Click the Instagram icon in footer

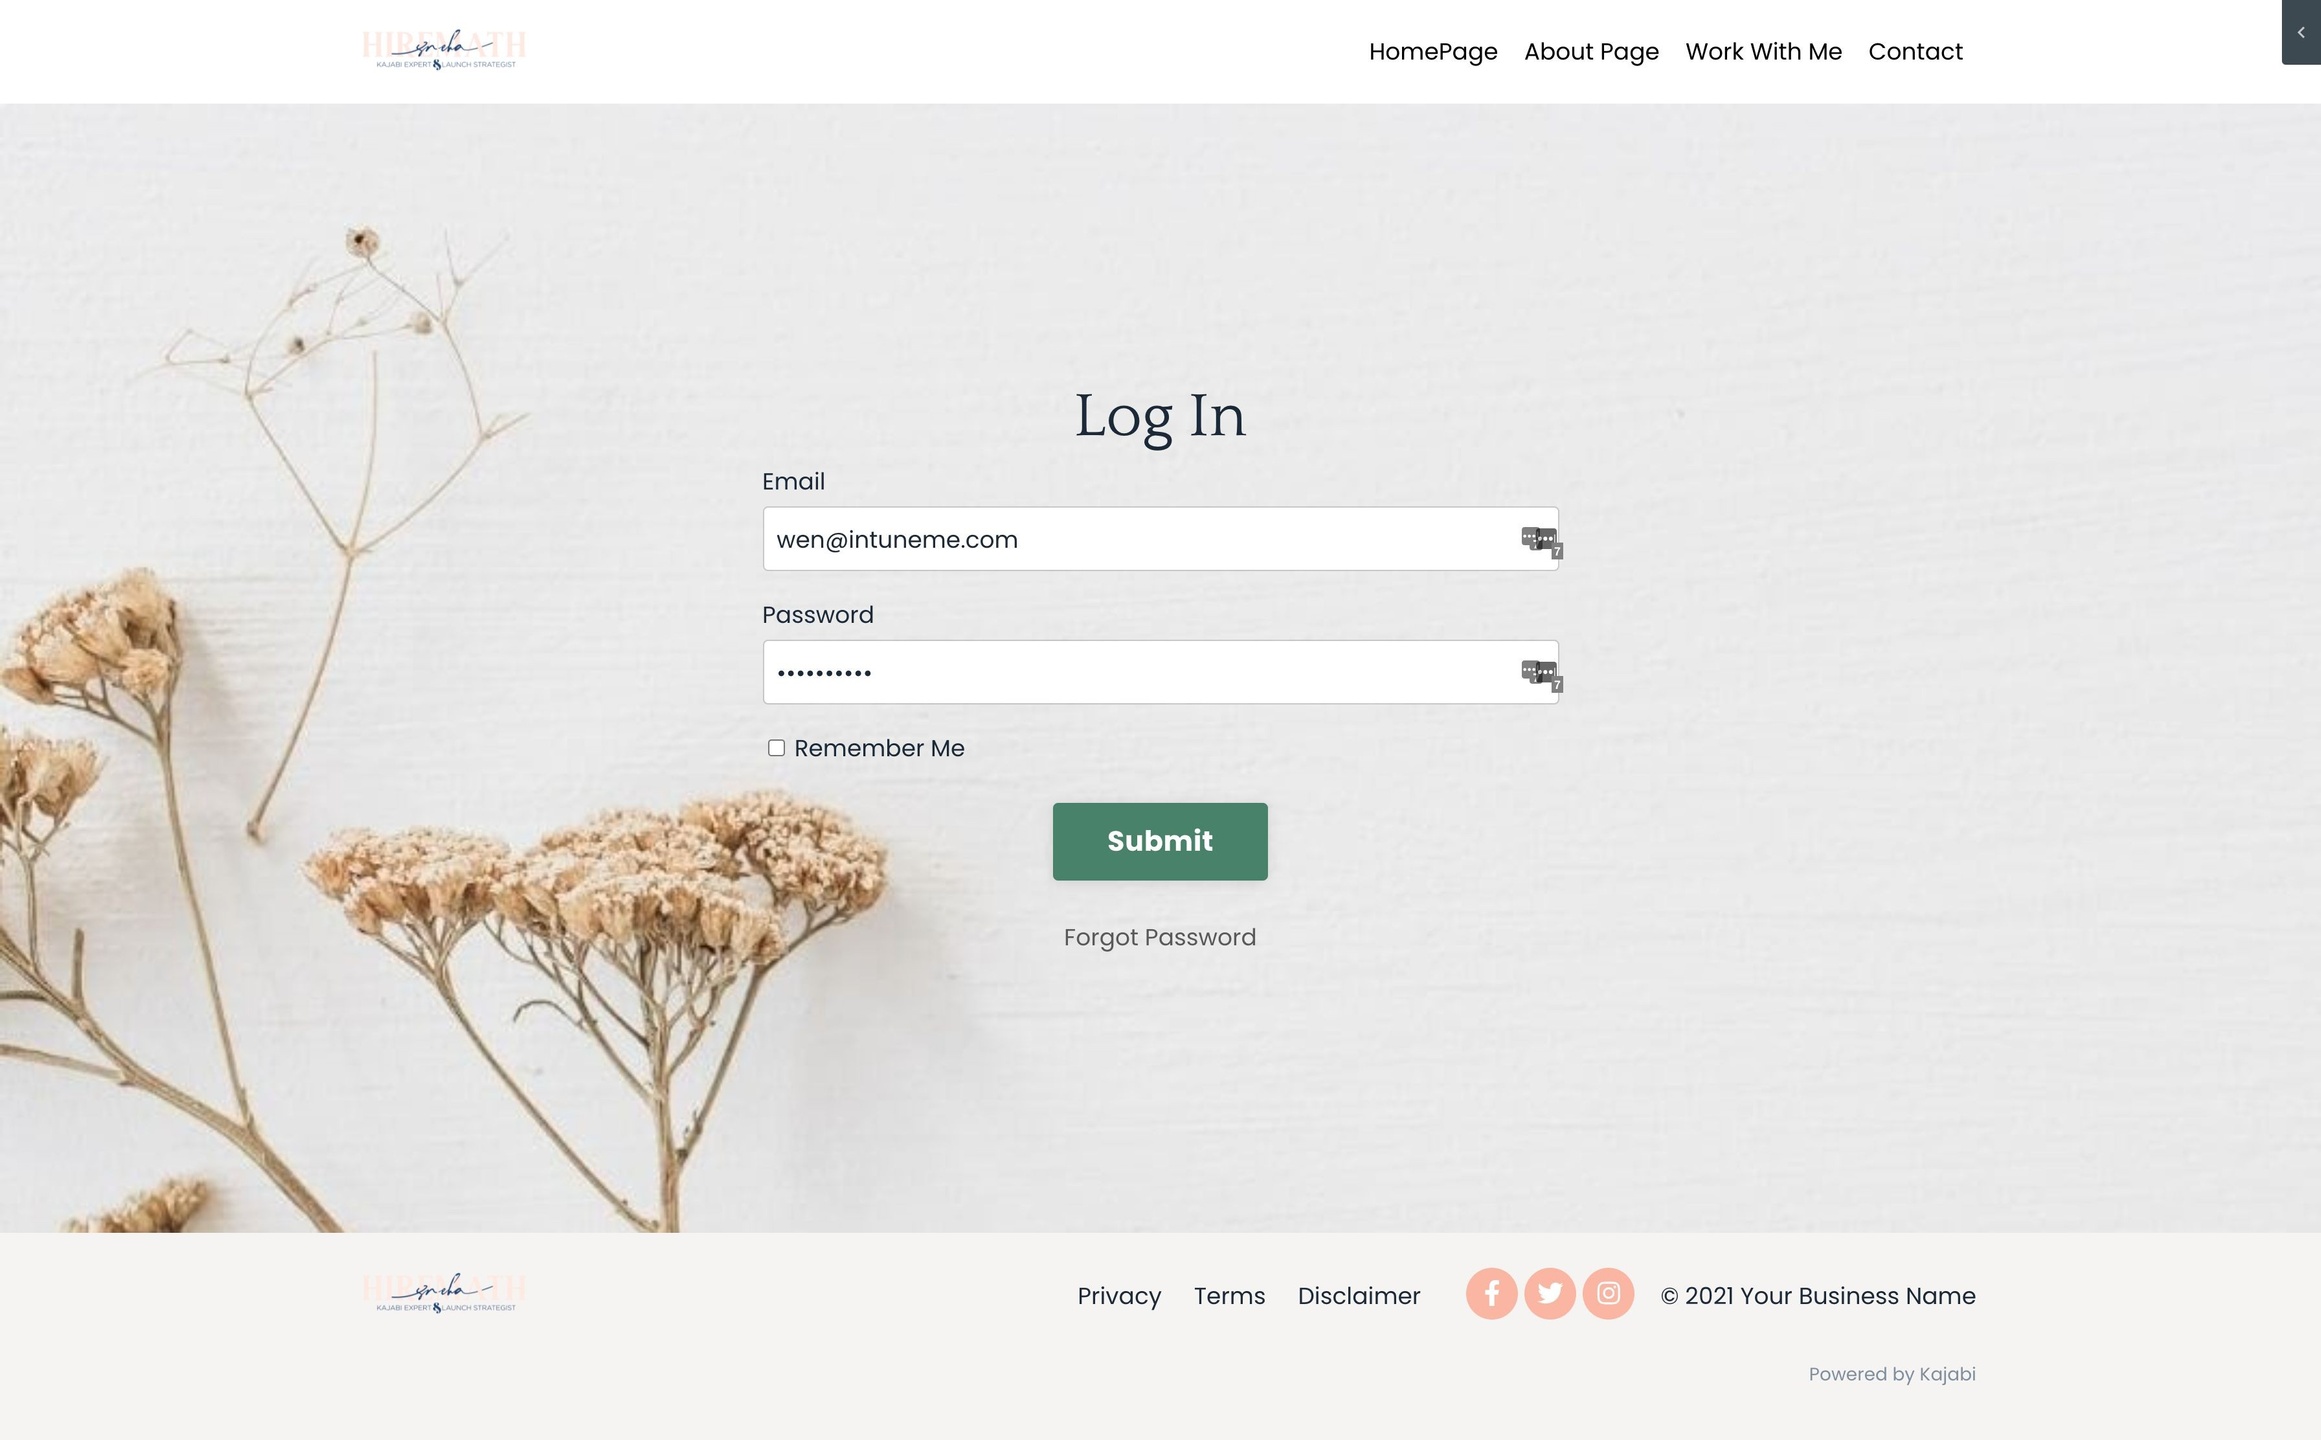pos(1606,1294)
